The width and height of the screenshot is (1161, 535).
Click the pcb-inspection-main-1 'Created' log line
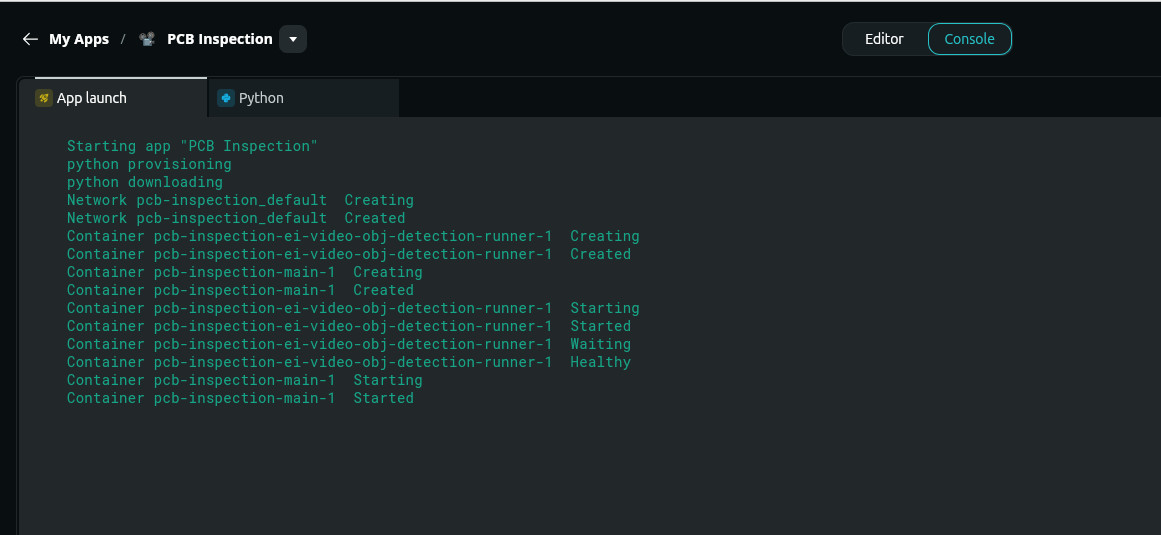240,290
